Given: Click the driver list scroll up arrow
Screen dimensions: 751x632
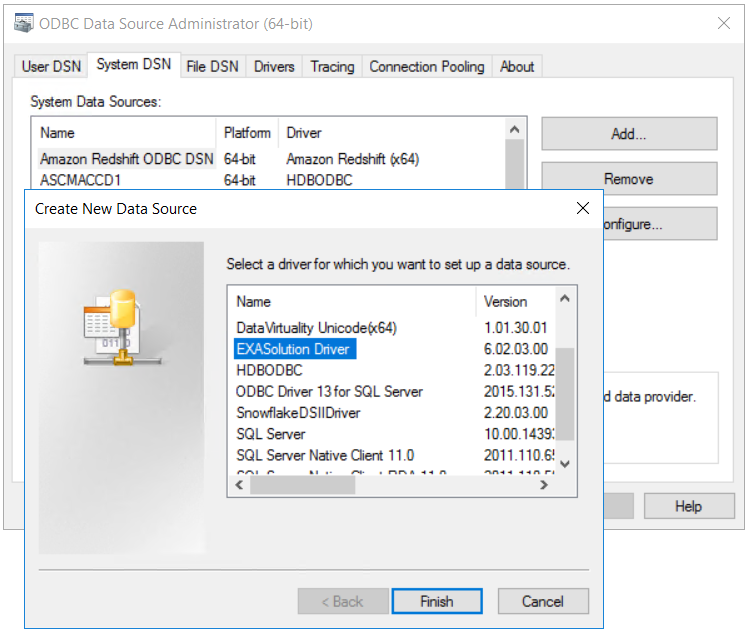Looking at the screenshot, I should (565, 299).
